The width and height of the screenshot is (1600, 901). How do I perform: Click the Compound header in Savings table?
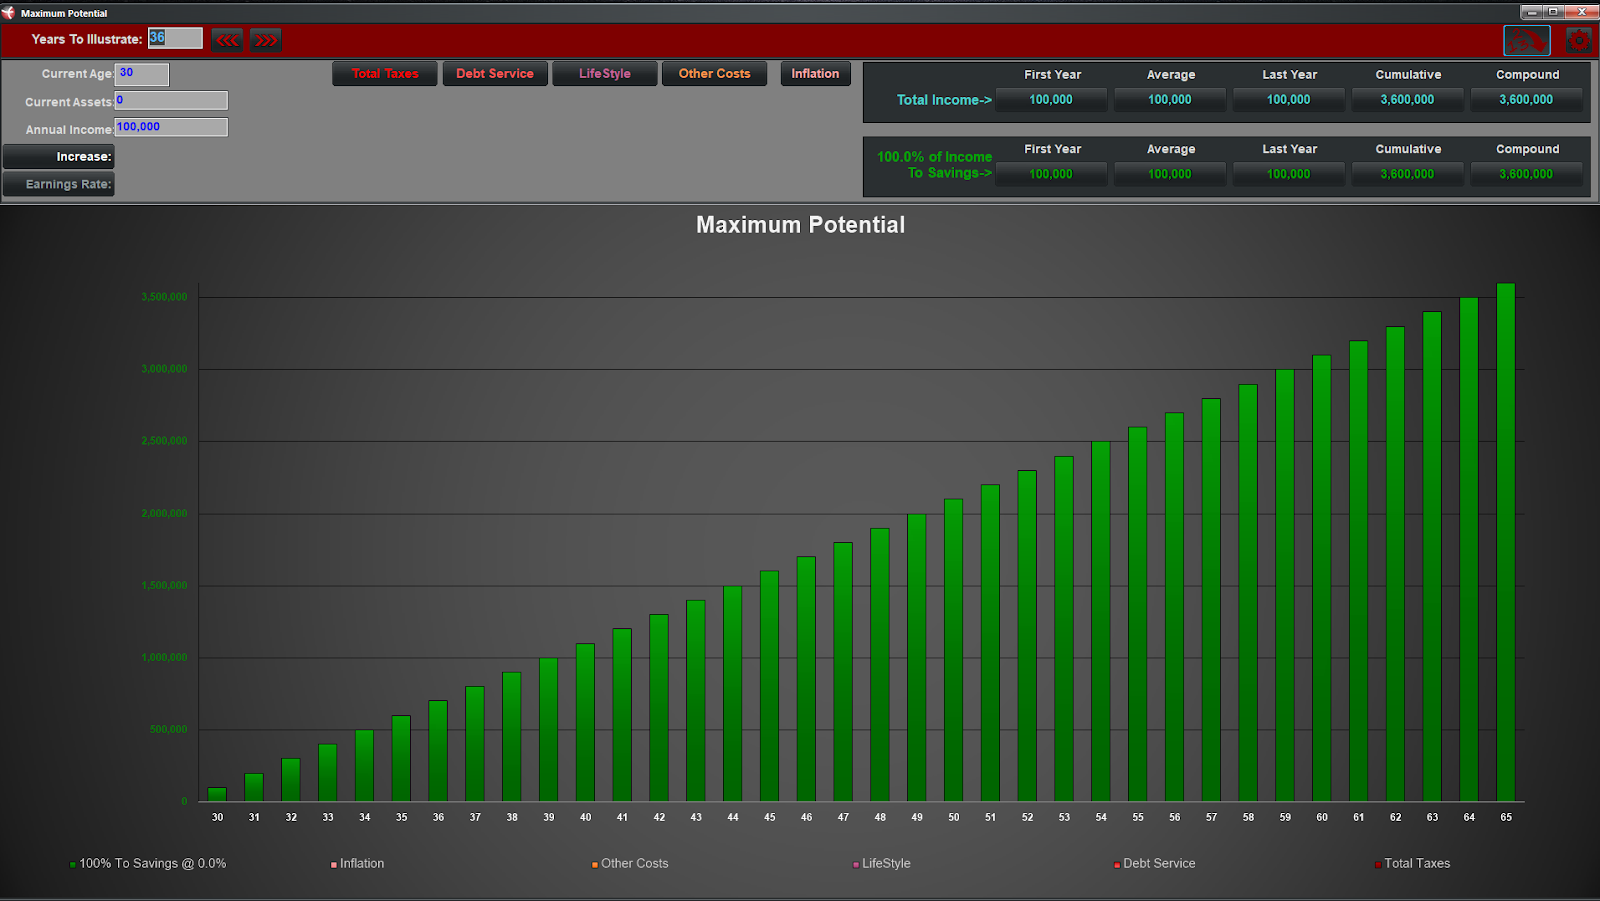click(x=1527, y=149)
